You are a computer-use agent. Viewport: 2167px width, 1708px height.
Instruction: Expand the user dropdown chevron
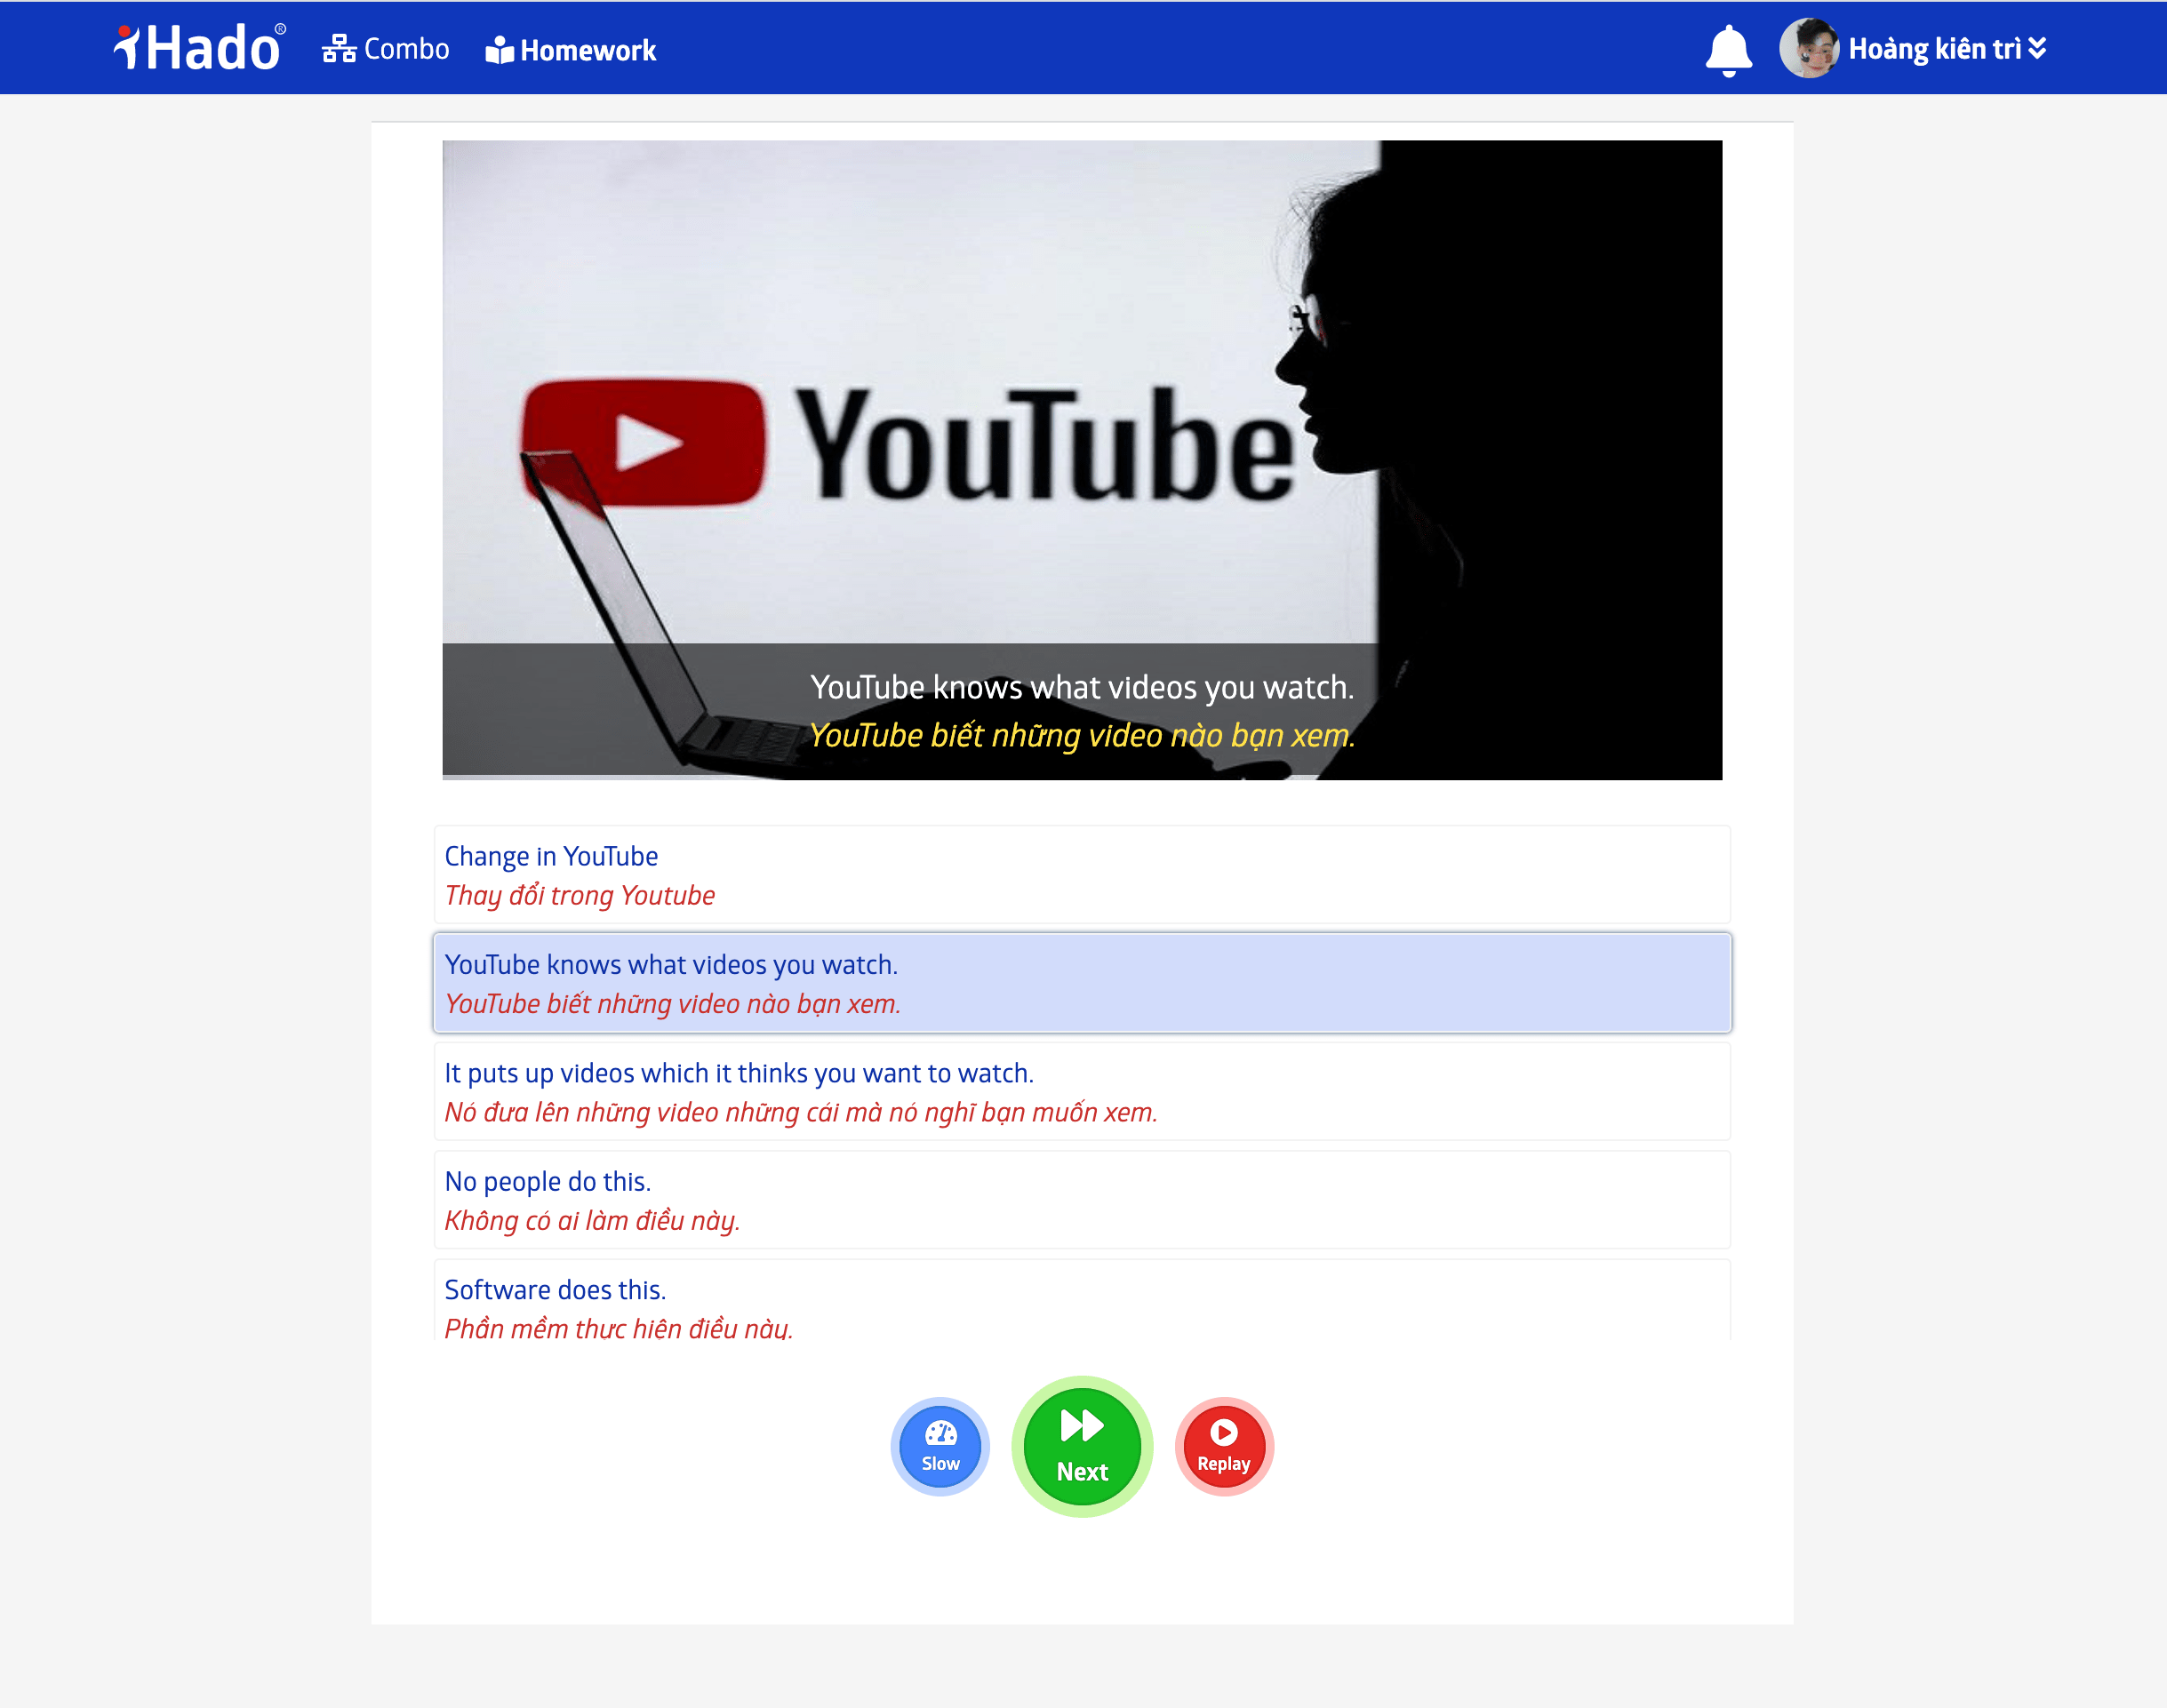[2037, 48]
